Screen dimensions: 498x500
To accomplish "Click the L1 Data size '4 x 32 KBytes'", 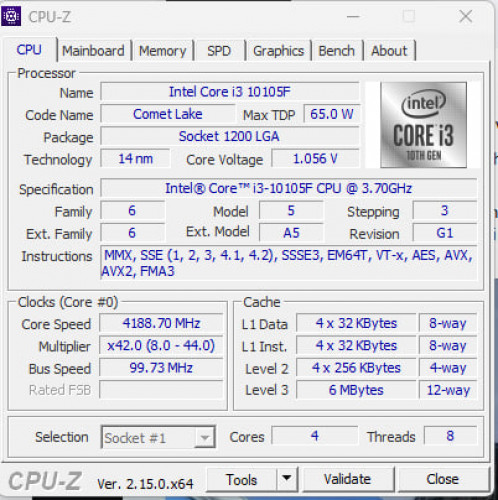I will tap(356, 323).
